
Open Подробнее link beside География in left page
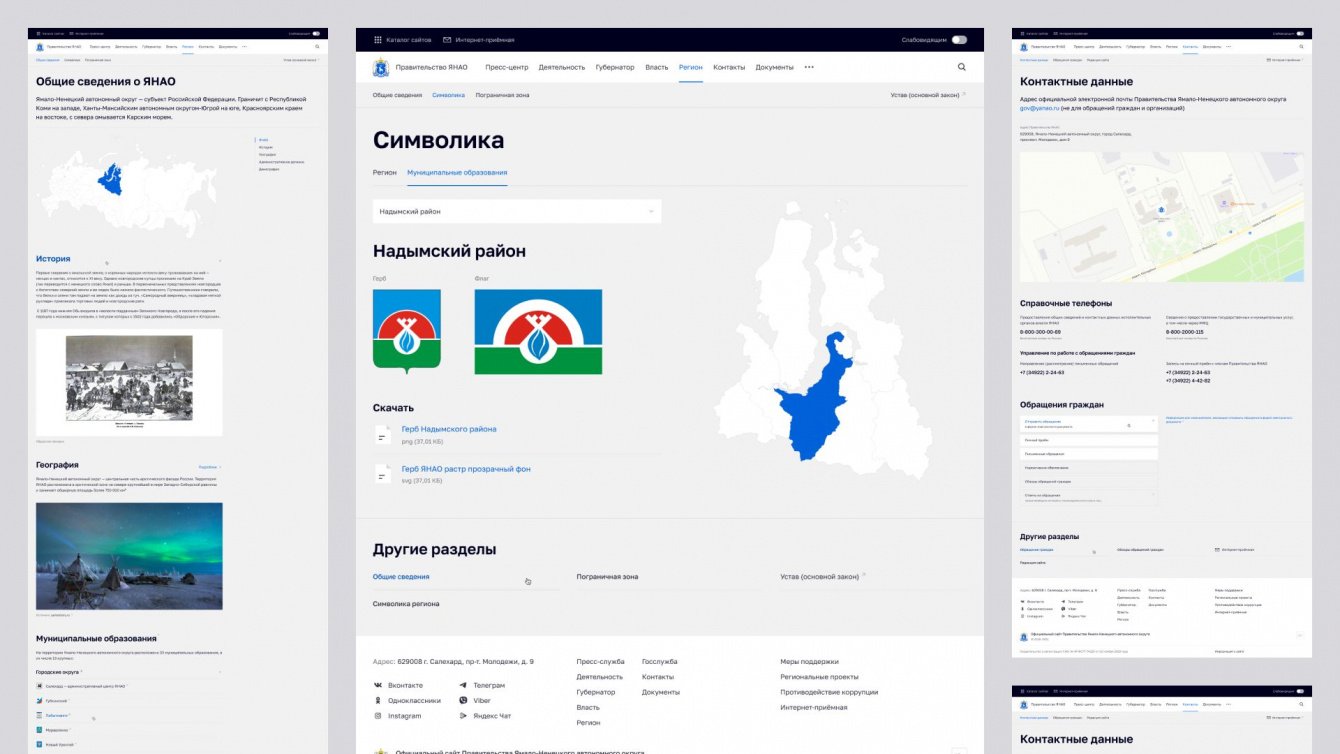tap(208, 467)
